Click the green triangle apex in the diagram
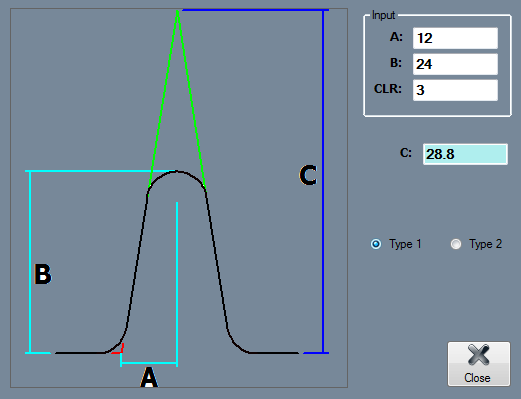The width and height of the screenshot is (521, 399). click(177, 12)
